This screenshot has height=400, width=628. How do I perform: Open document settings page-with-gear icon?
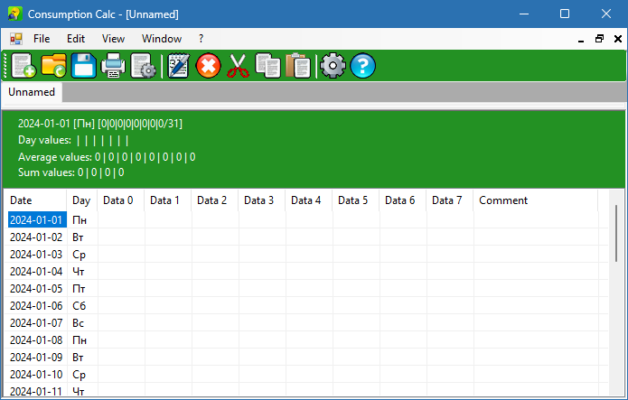[x=143, y=66]
